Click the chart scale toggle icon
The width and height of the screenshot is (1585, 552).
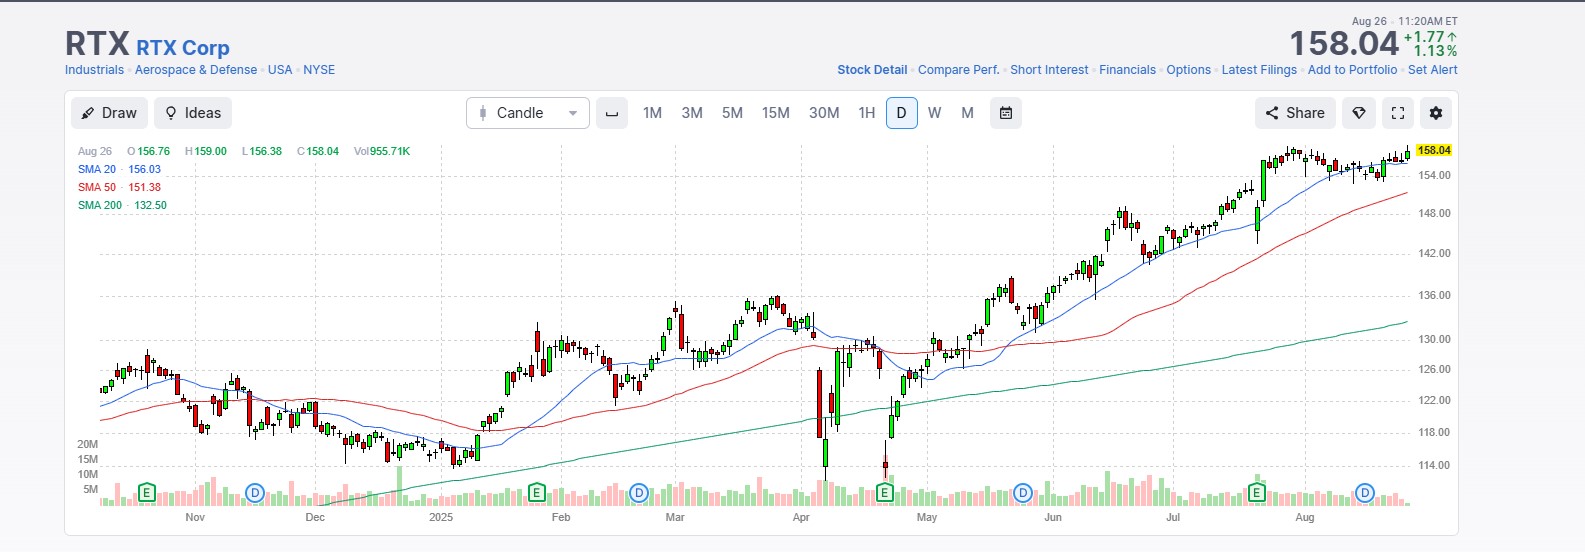click(612, 113)
